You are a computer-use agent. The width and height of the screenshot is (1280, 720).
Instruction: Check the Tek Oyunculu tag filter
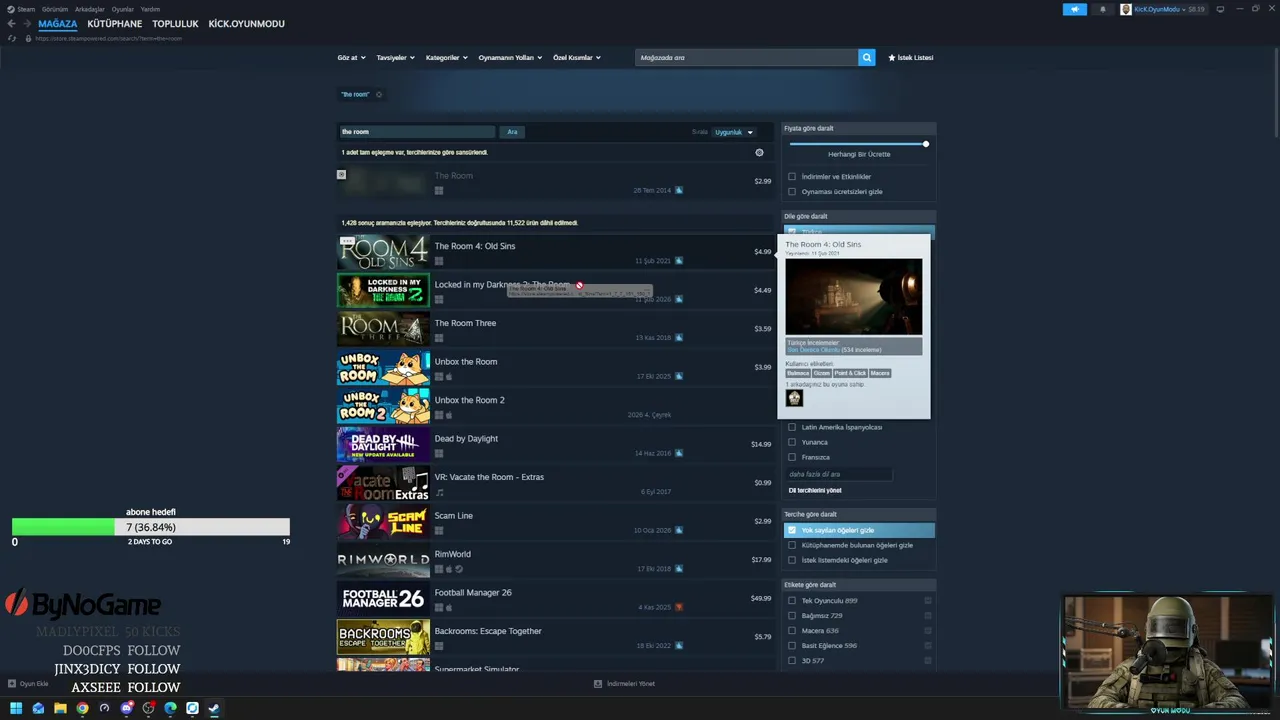pyautogui.click(x=792, y=600)
